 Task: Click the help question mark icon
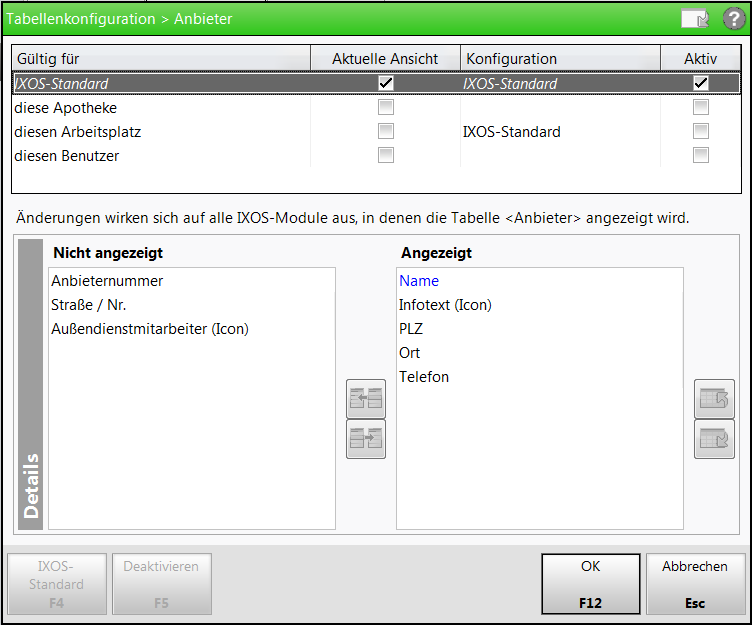click(x=734, y=19)
